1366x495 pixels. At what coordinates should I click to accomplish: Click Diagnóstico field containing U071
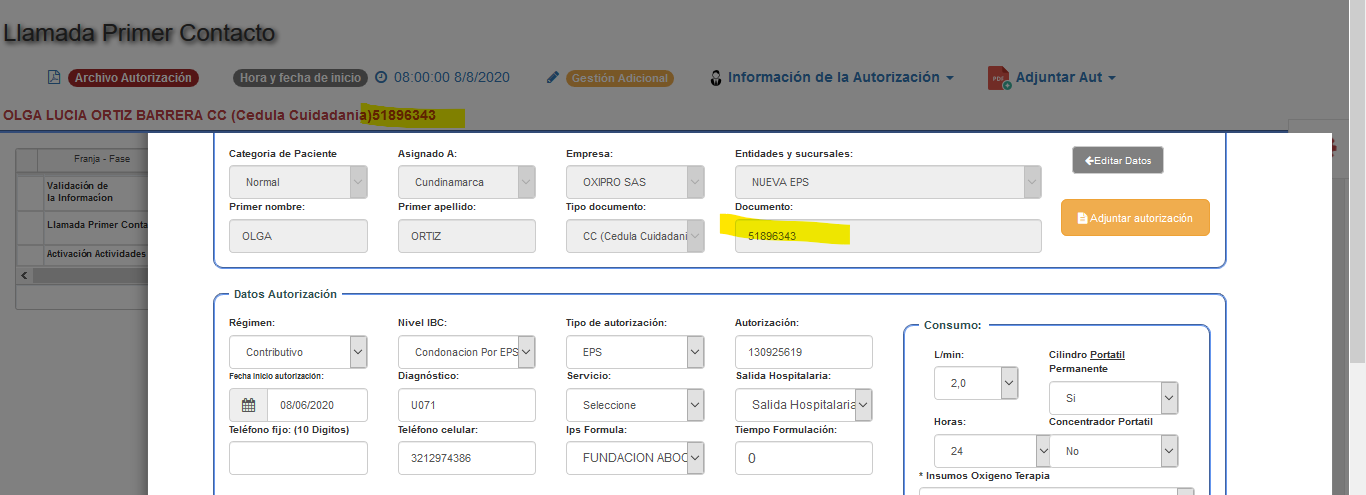pyautogui.click(x=467, y=405)
